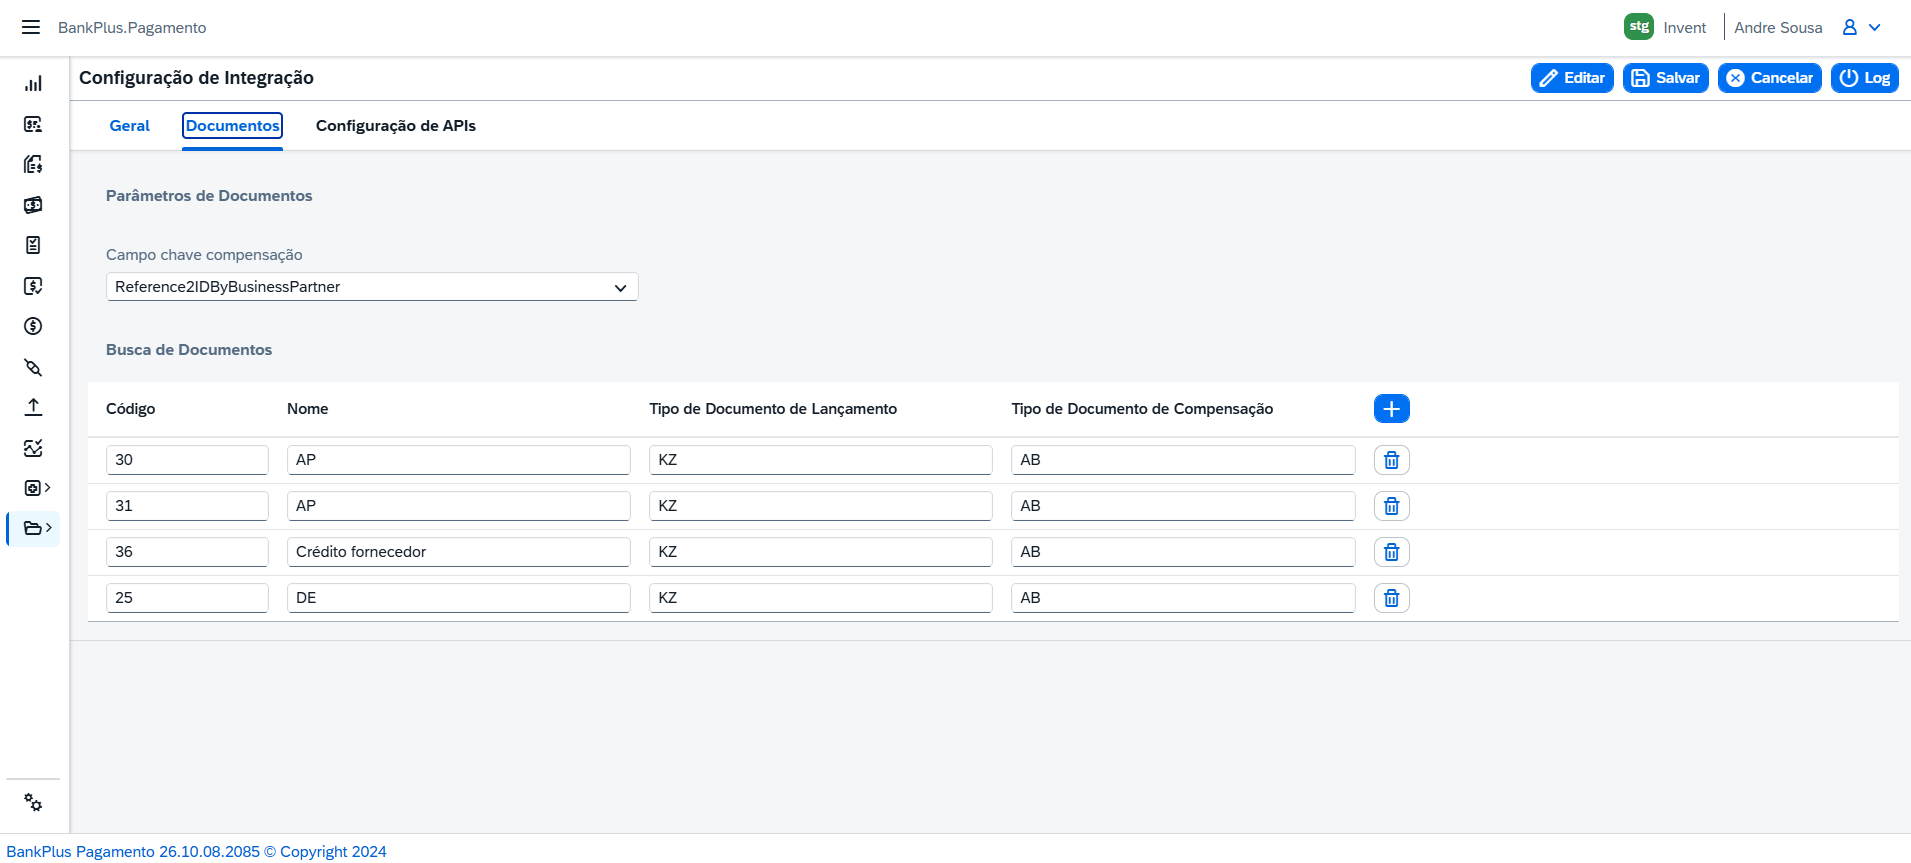
Task: Delete the row with code 31
Action: (1392, 506)
